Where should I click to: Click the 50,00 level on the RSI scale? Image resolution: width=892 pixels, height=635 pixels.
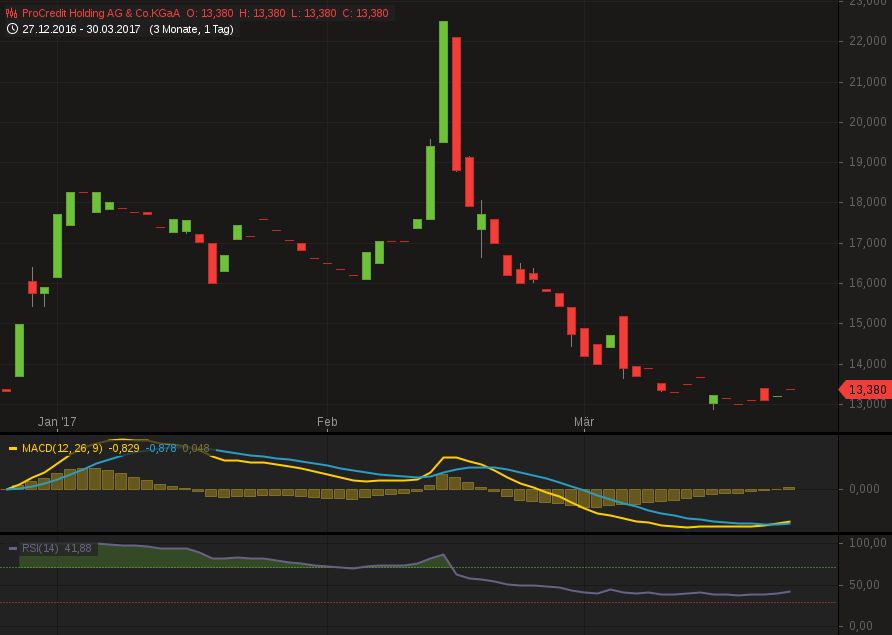(866, 583)
